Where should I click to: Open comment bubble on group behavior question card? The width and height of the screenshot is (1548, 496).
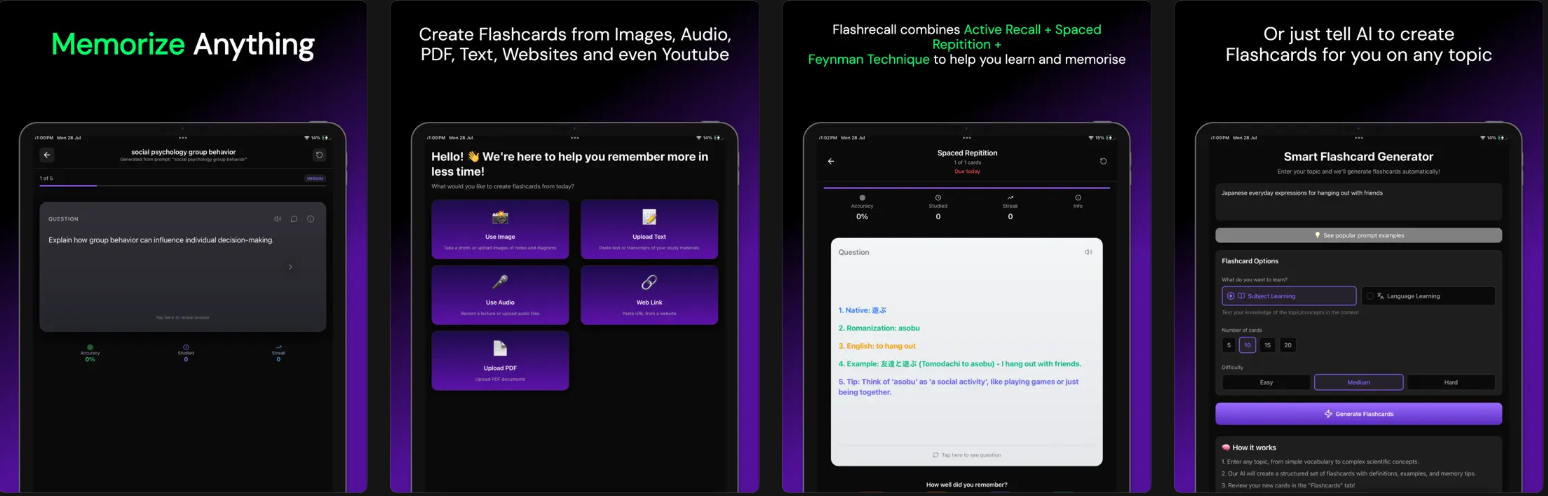coord(294,219)
